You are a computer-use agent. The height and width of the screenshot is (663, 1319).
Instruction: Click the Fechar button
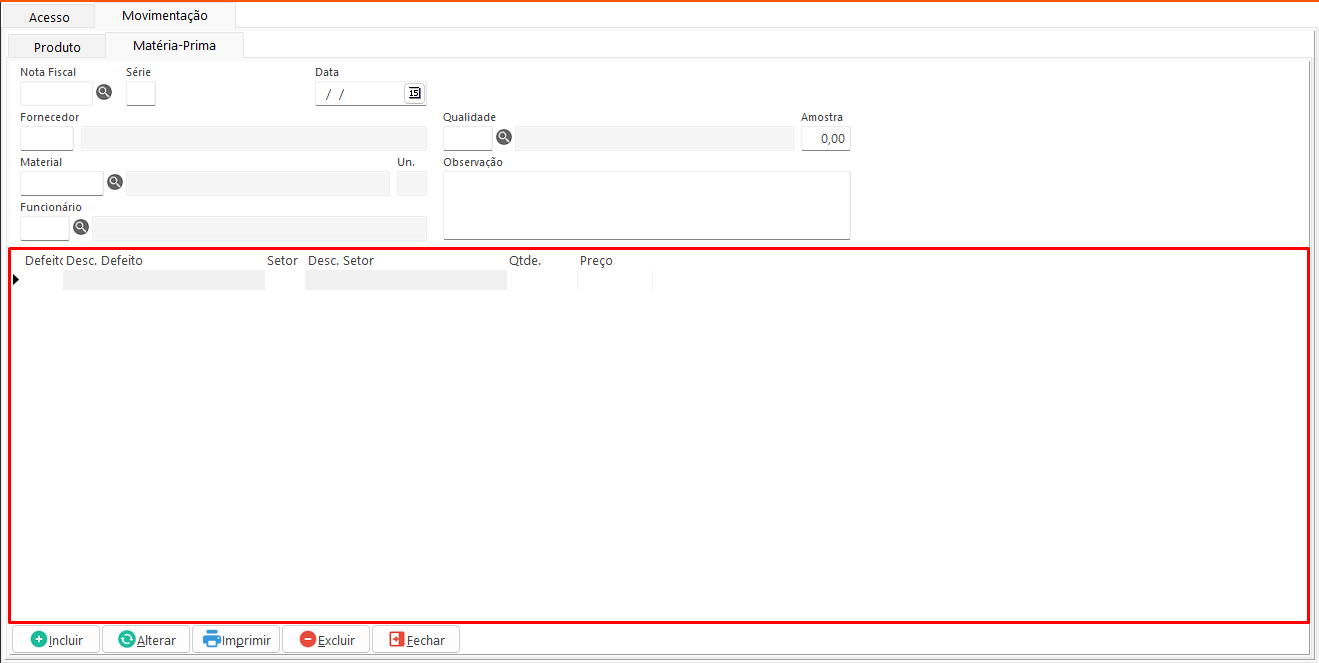416,640
